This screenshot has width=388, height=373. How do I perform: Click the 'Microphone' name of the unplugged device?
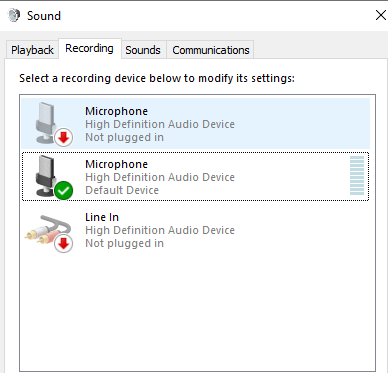(117, 111)
